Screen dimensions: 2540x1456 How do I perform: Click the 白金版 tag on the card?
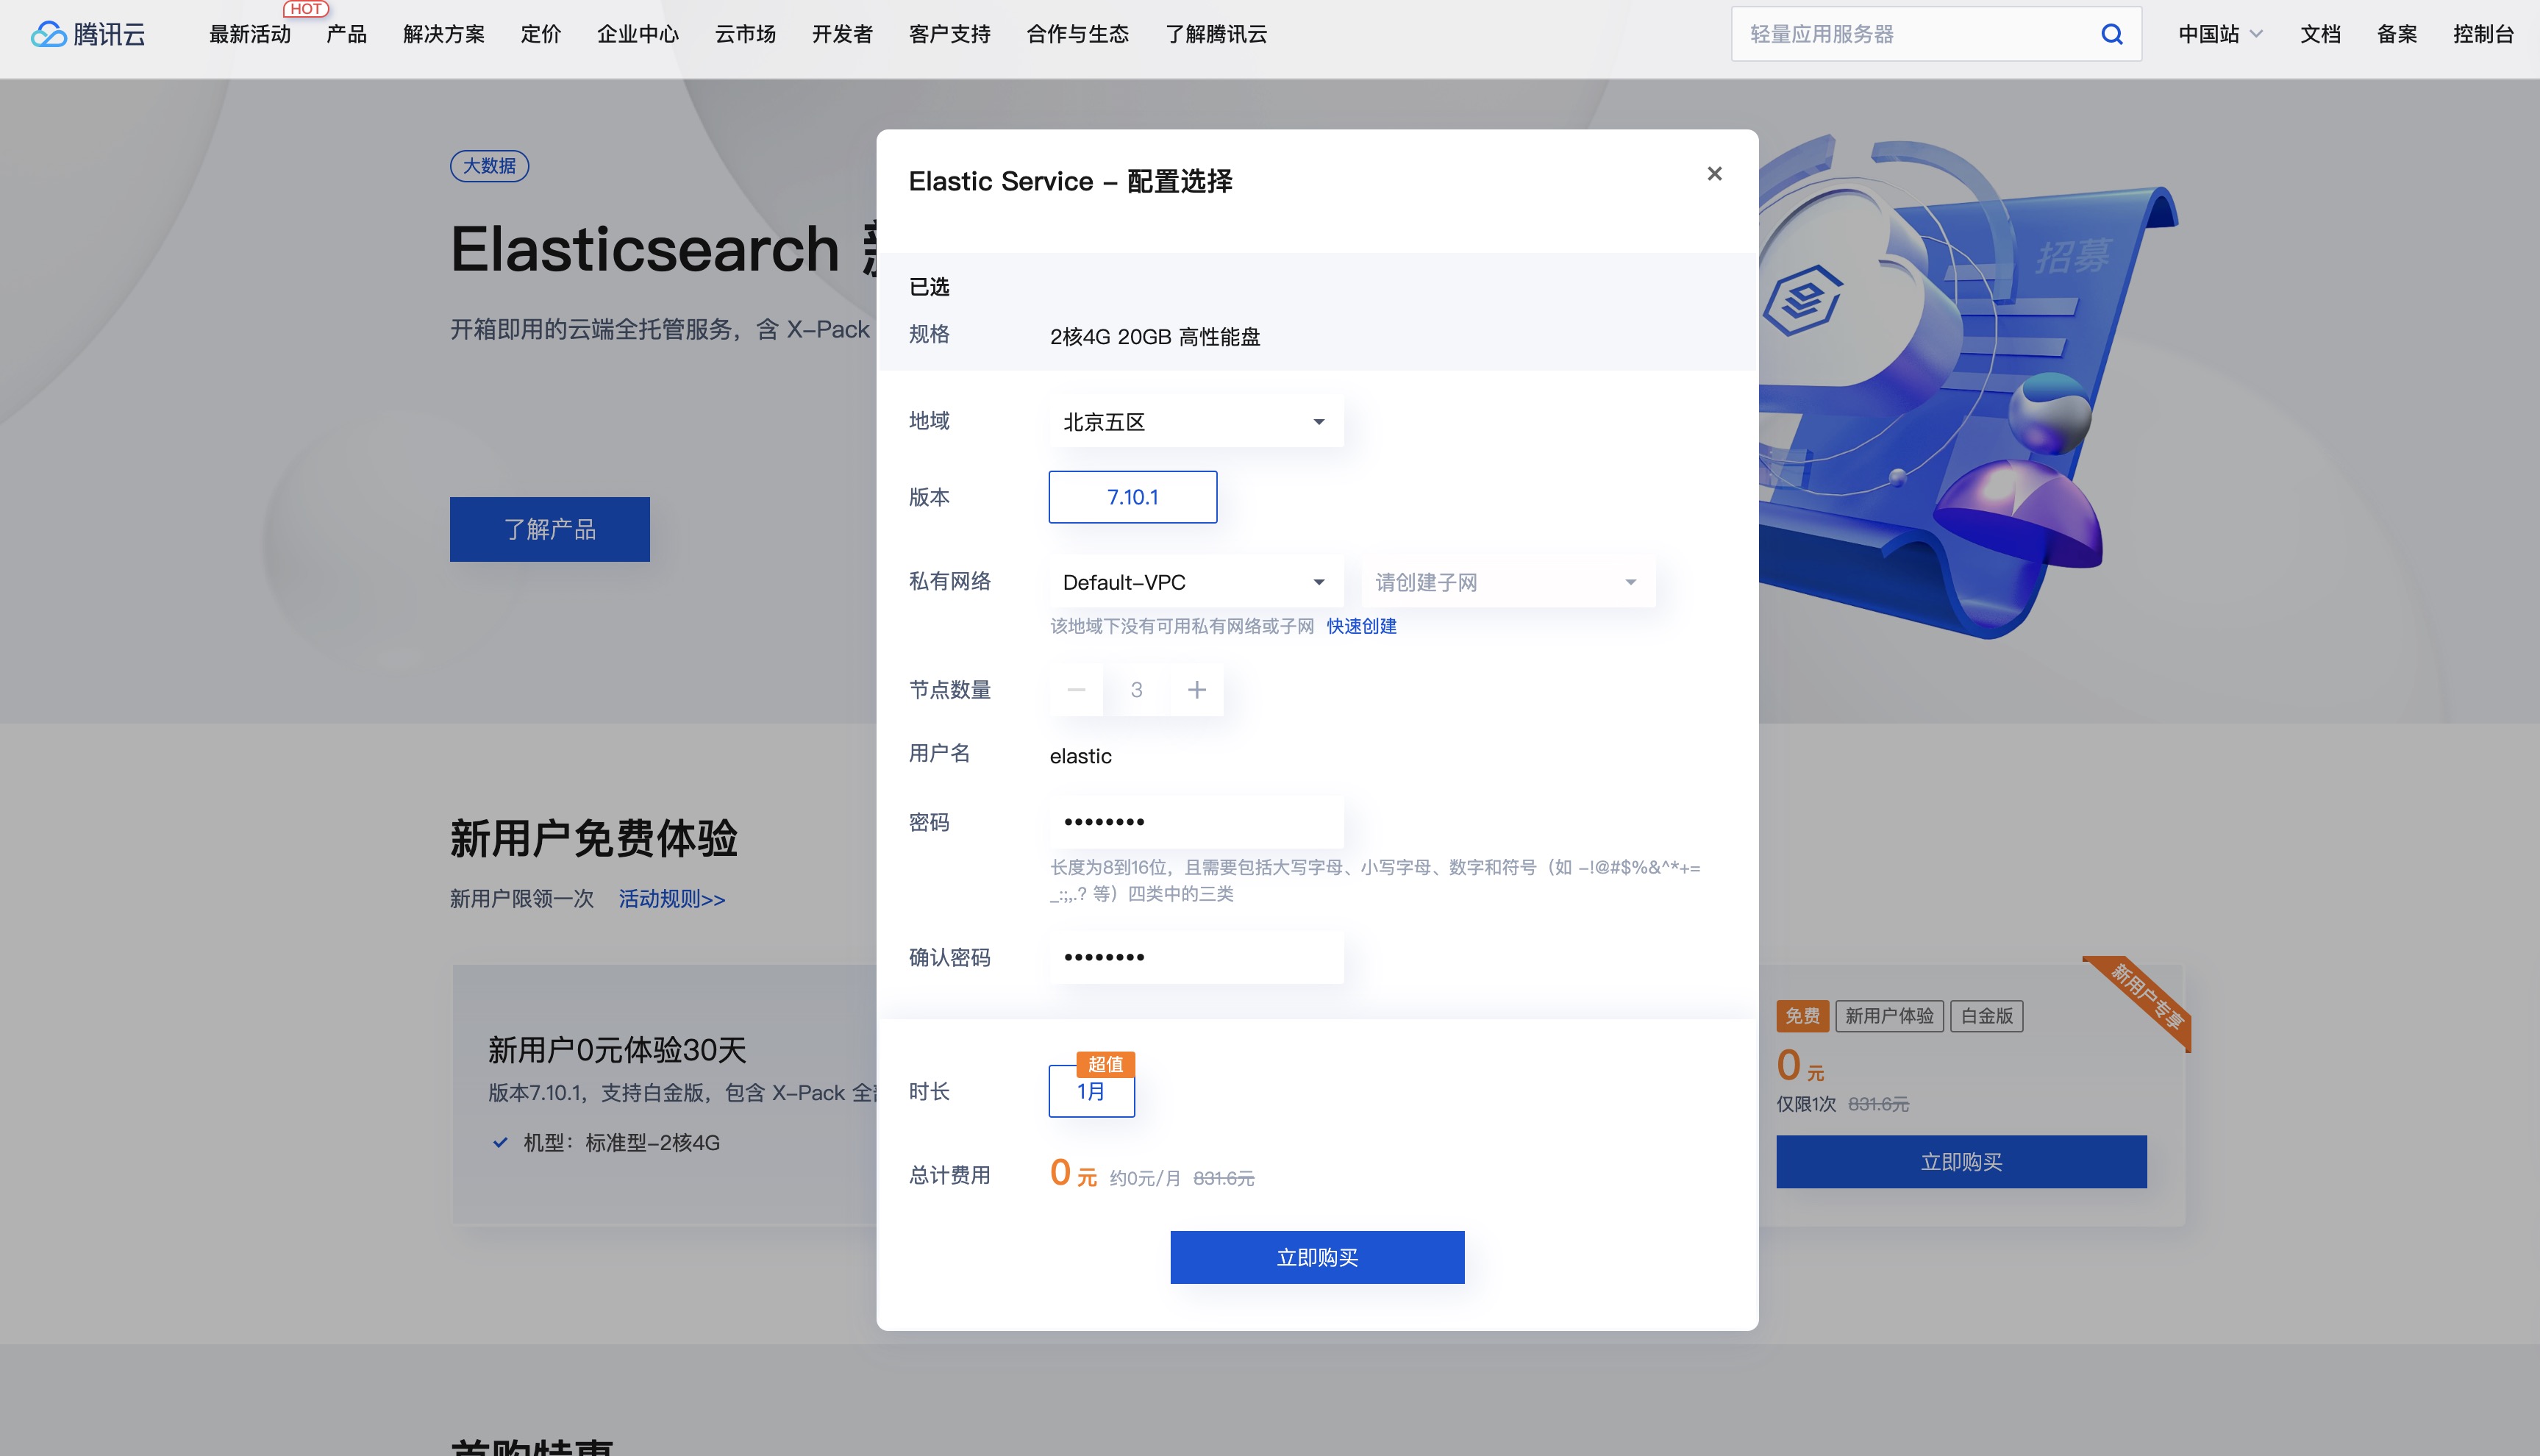[1987, 1016]
